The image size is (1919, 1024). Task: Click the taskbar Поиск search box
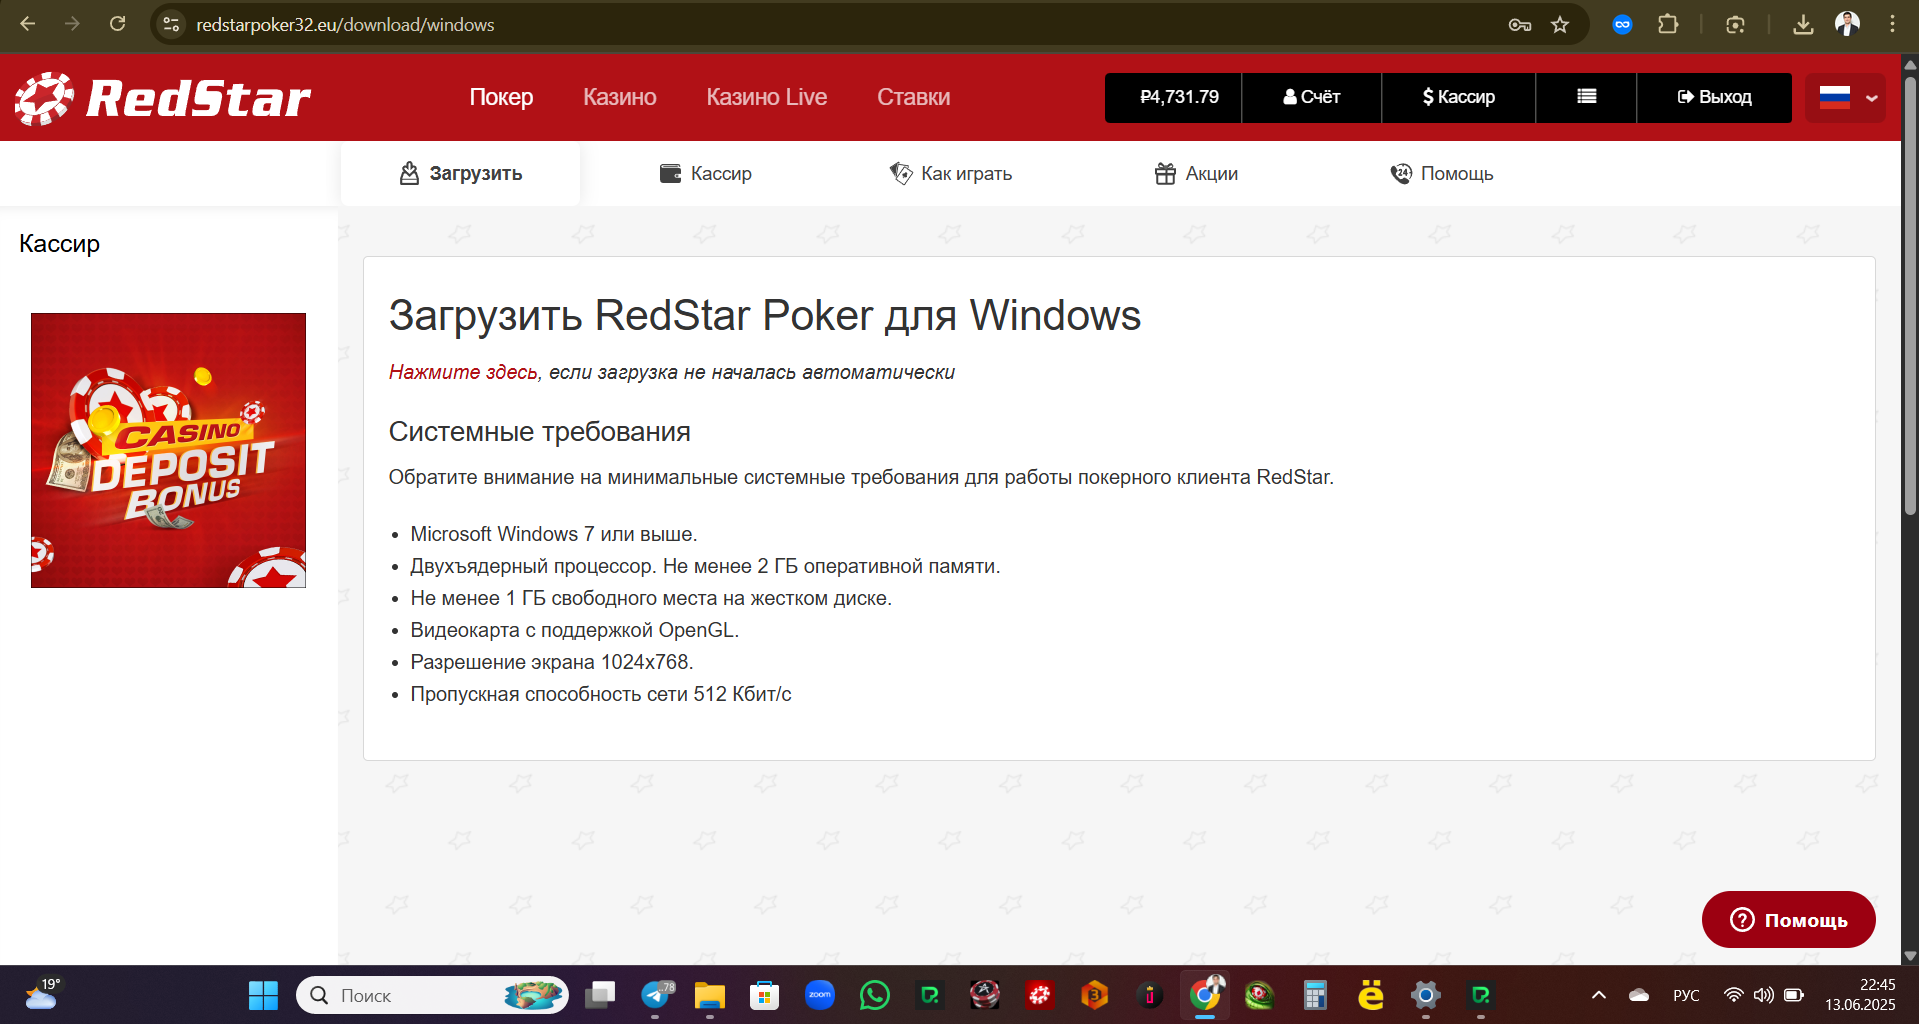432,995
